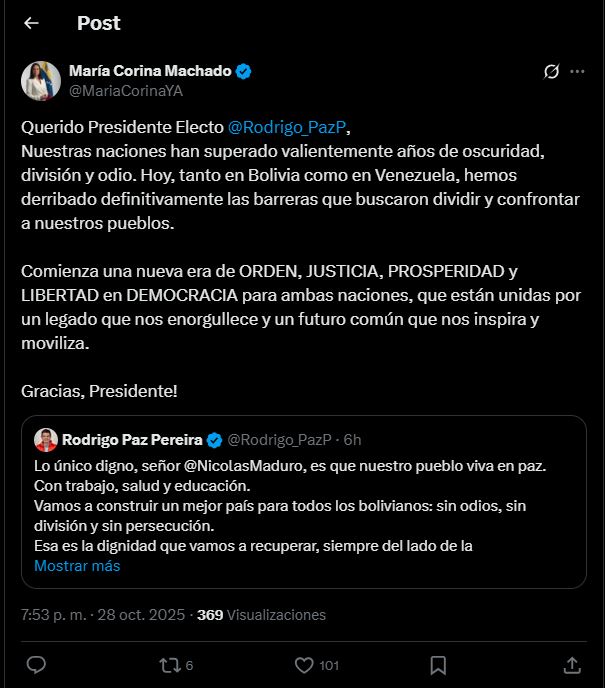Open the @Rodrigo_PazP mention in the post text
605x688 pixels.
(289, 129)
